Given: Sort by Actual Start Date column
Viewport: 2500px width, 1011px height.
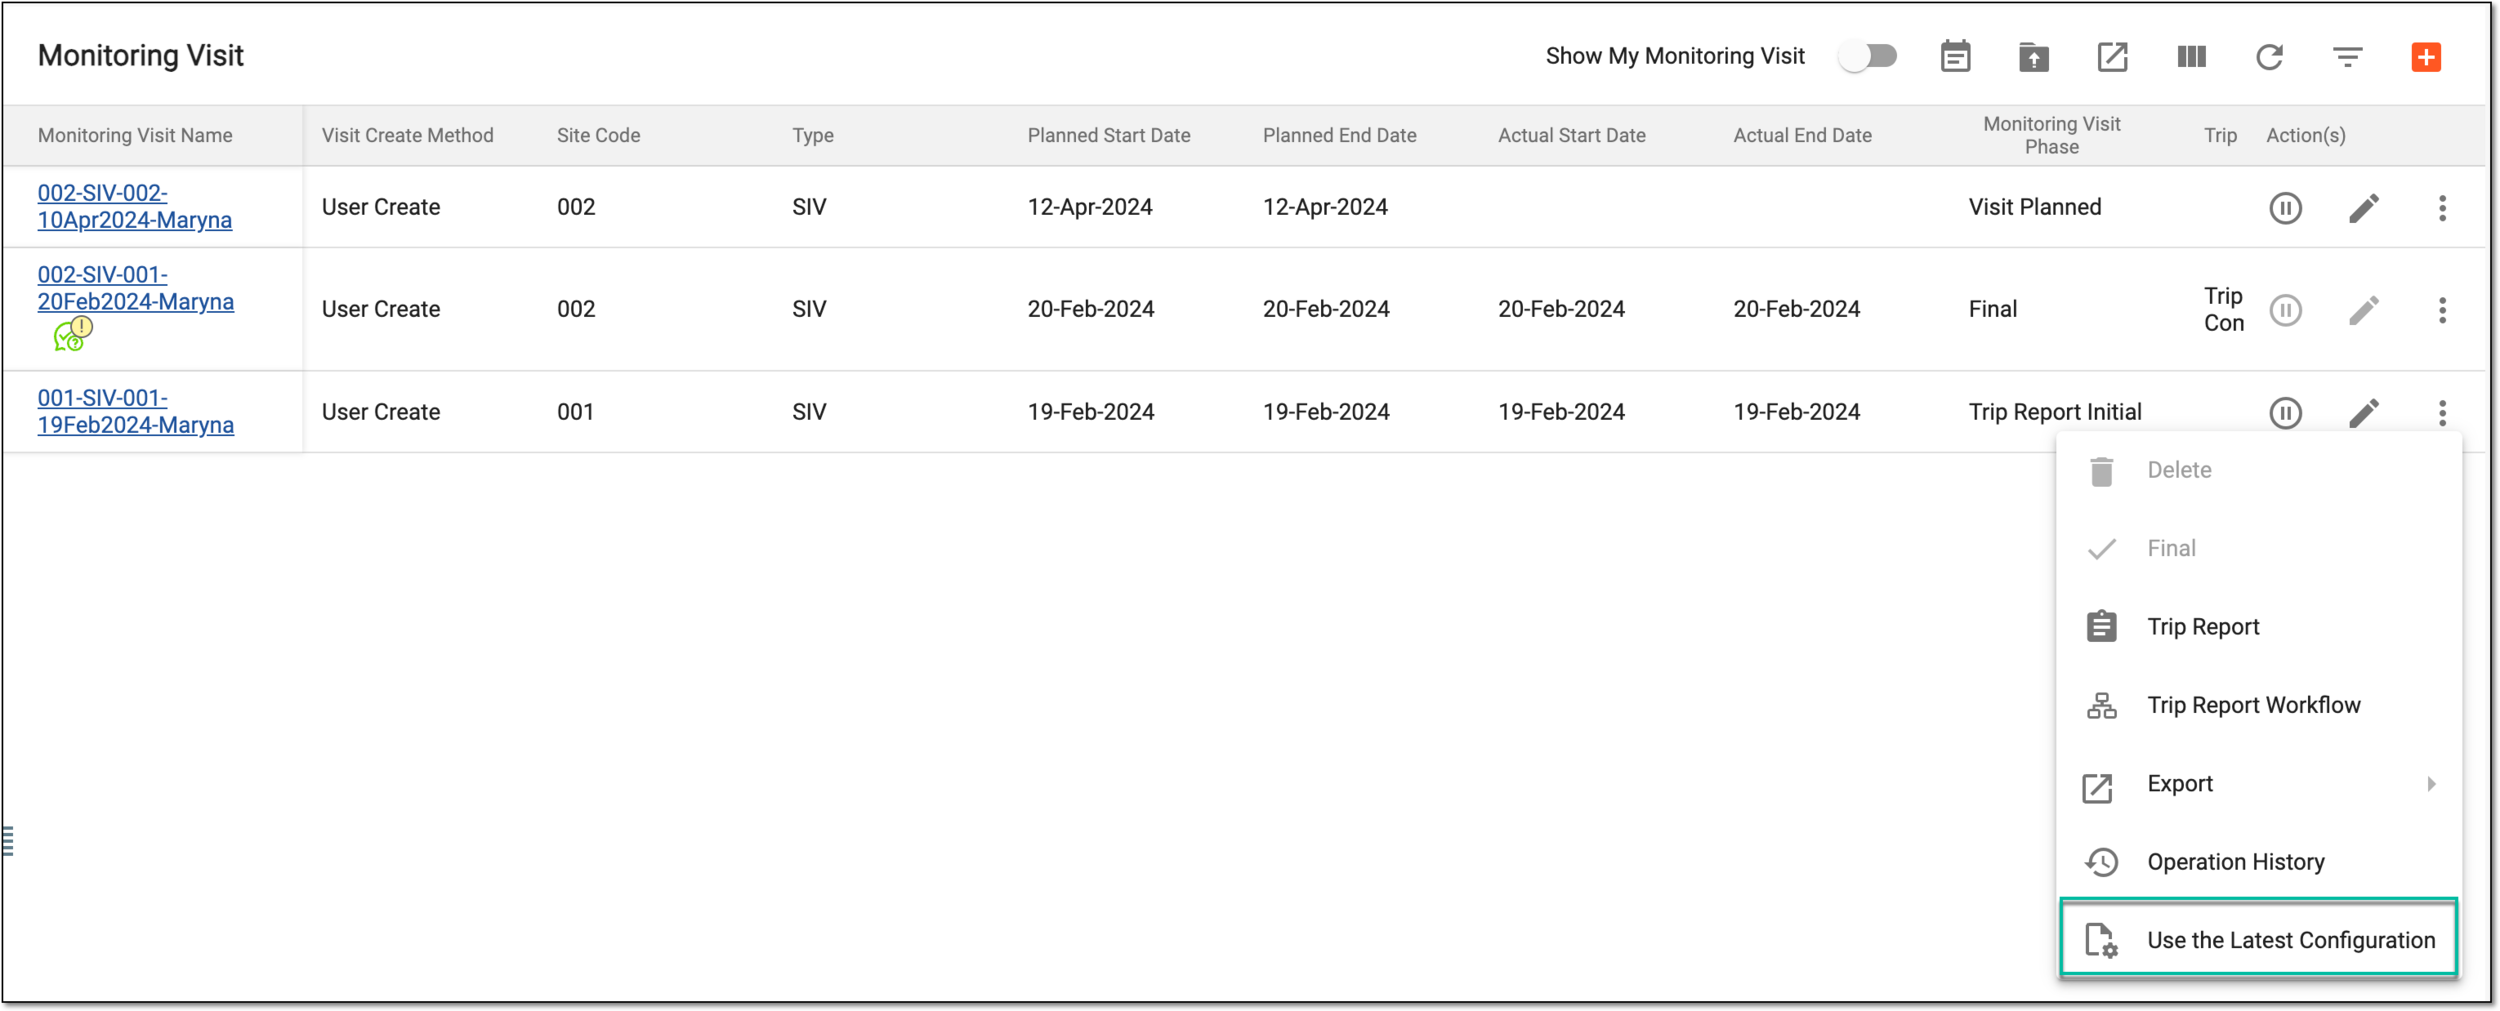Looking at the screenshot, I should pos(1571,135).
